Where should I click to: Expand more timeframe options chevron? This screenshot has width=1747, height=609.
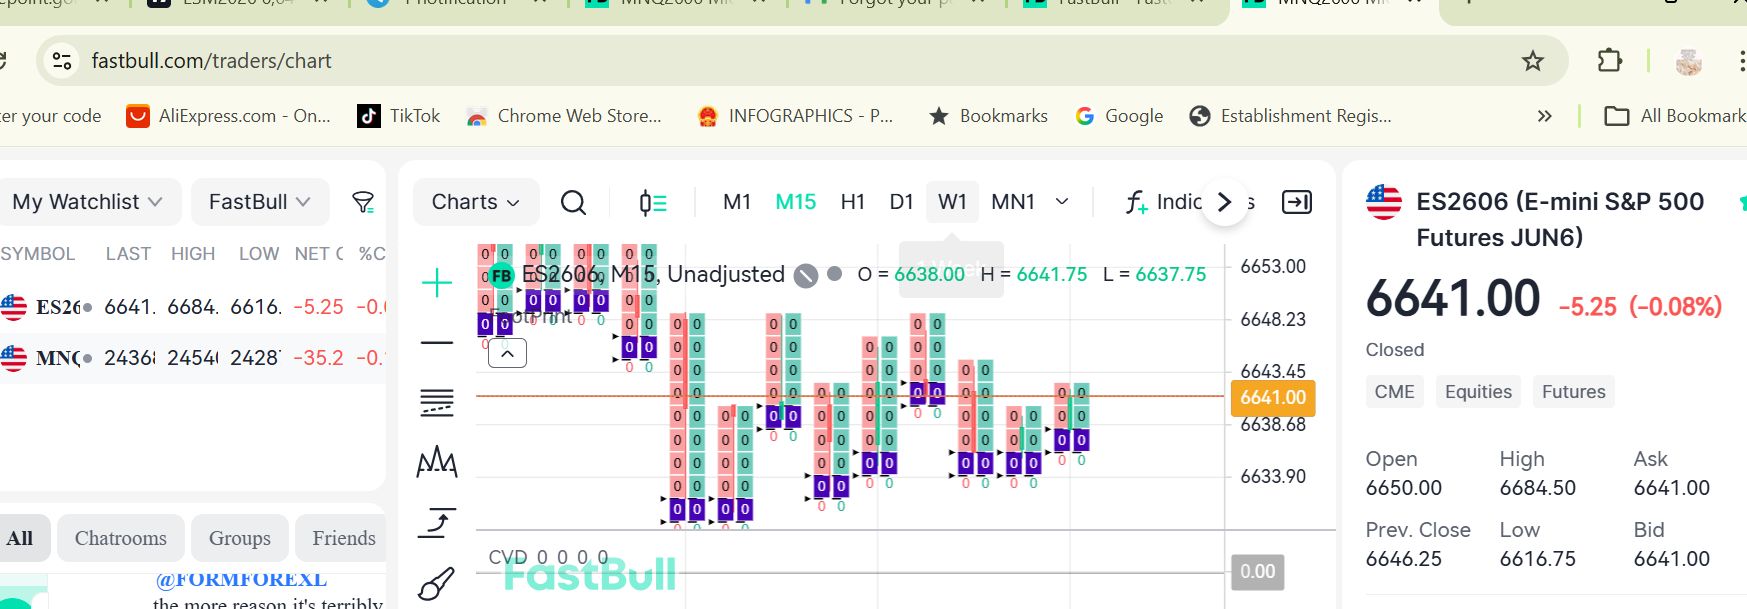click(1062, 202)
